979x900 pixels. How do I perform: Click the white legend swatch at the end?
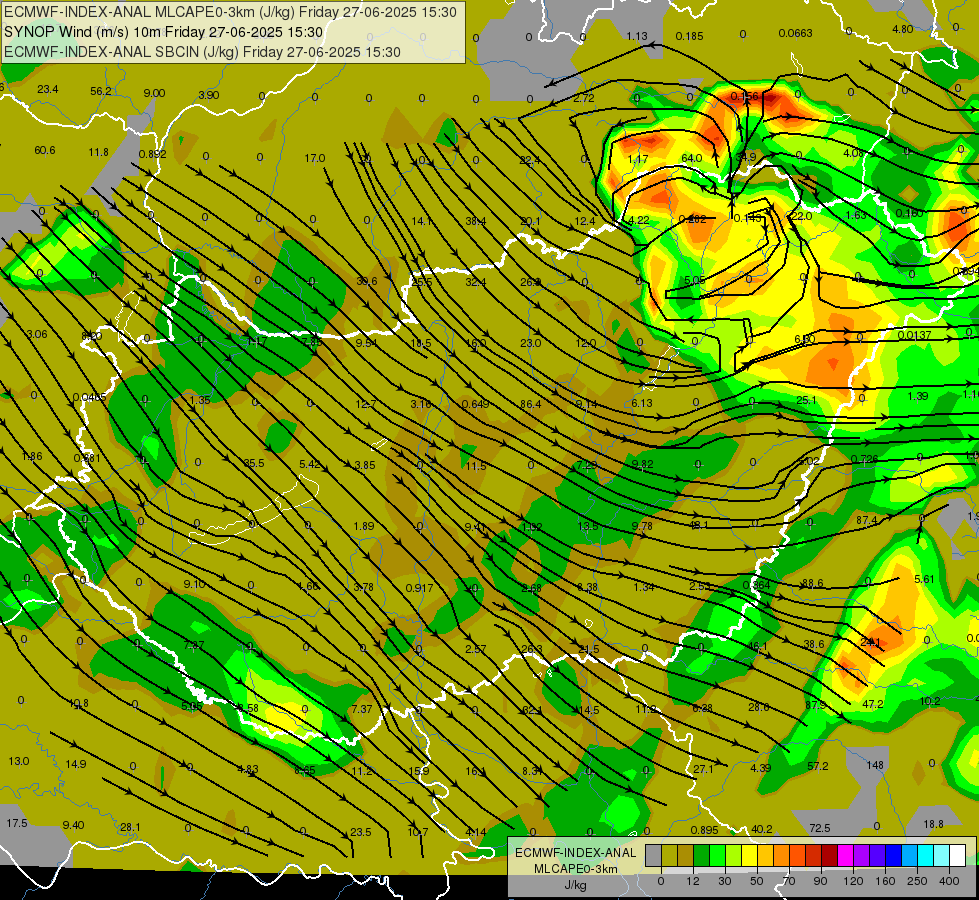[957, 855]
